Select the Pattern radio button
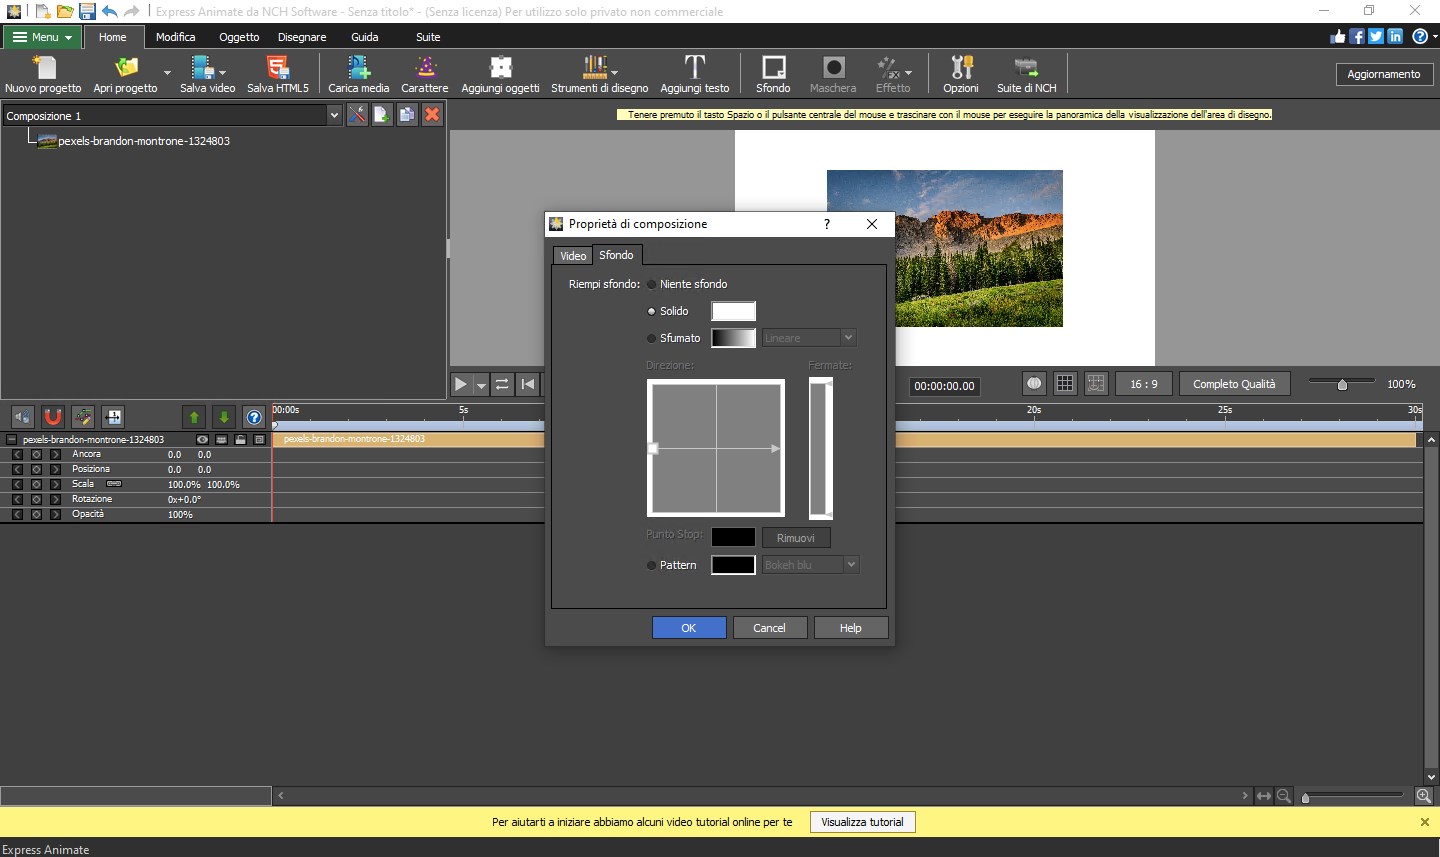Image resolution: width=1440 pixels, height=857 pixels. click(652, 566)
